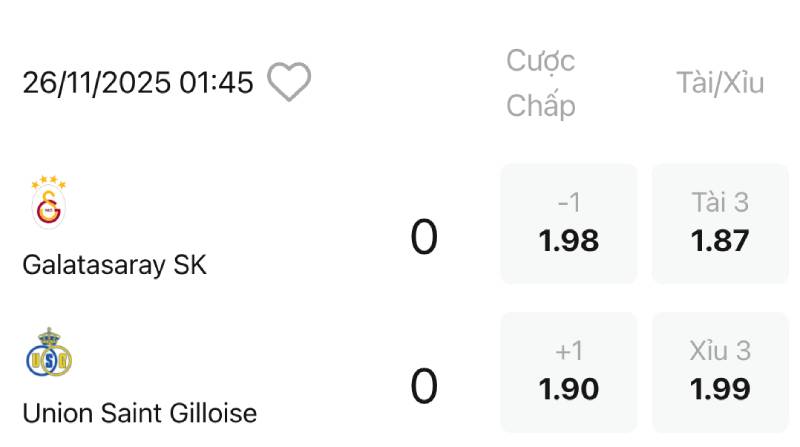Click the -1 handicap label
The height and width of the screenshot is (447, 800).
coord(569,203)
